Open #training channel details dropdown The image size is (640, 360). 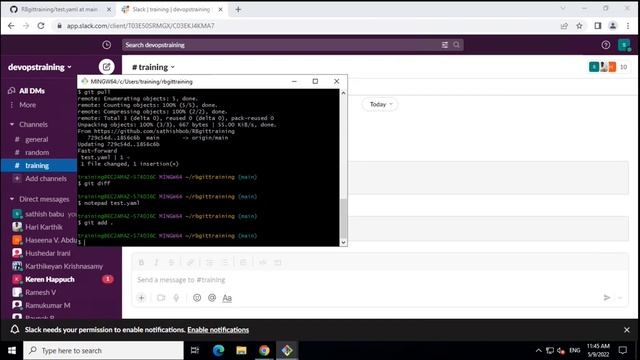[153, 67]
